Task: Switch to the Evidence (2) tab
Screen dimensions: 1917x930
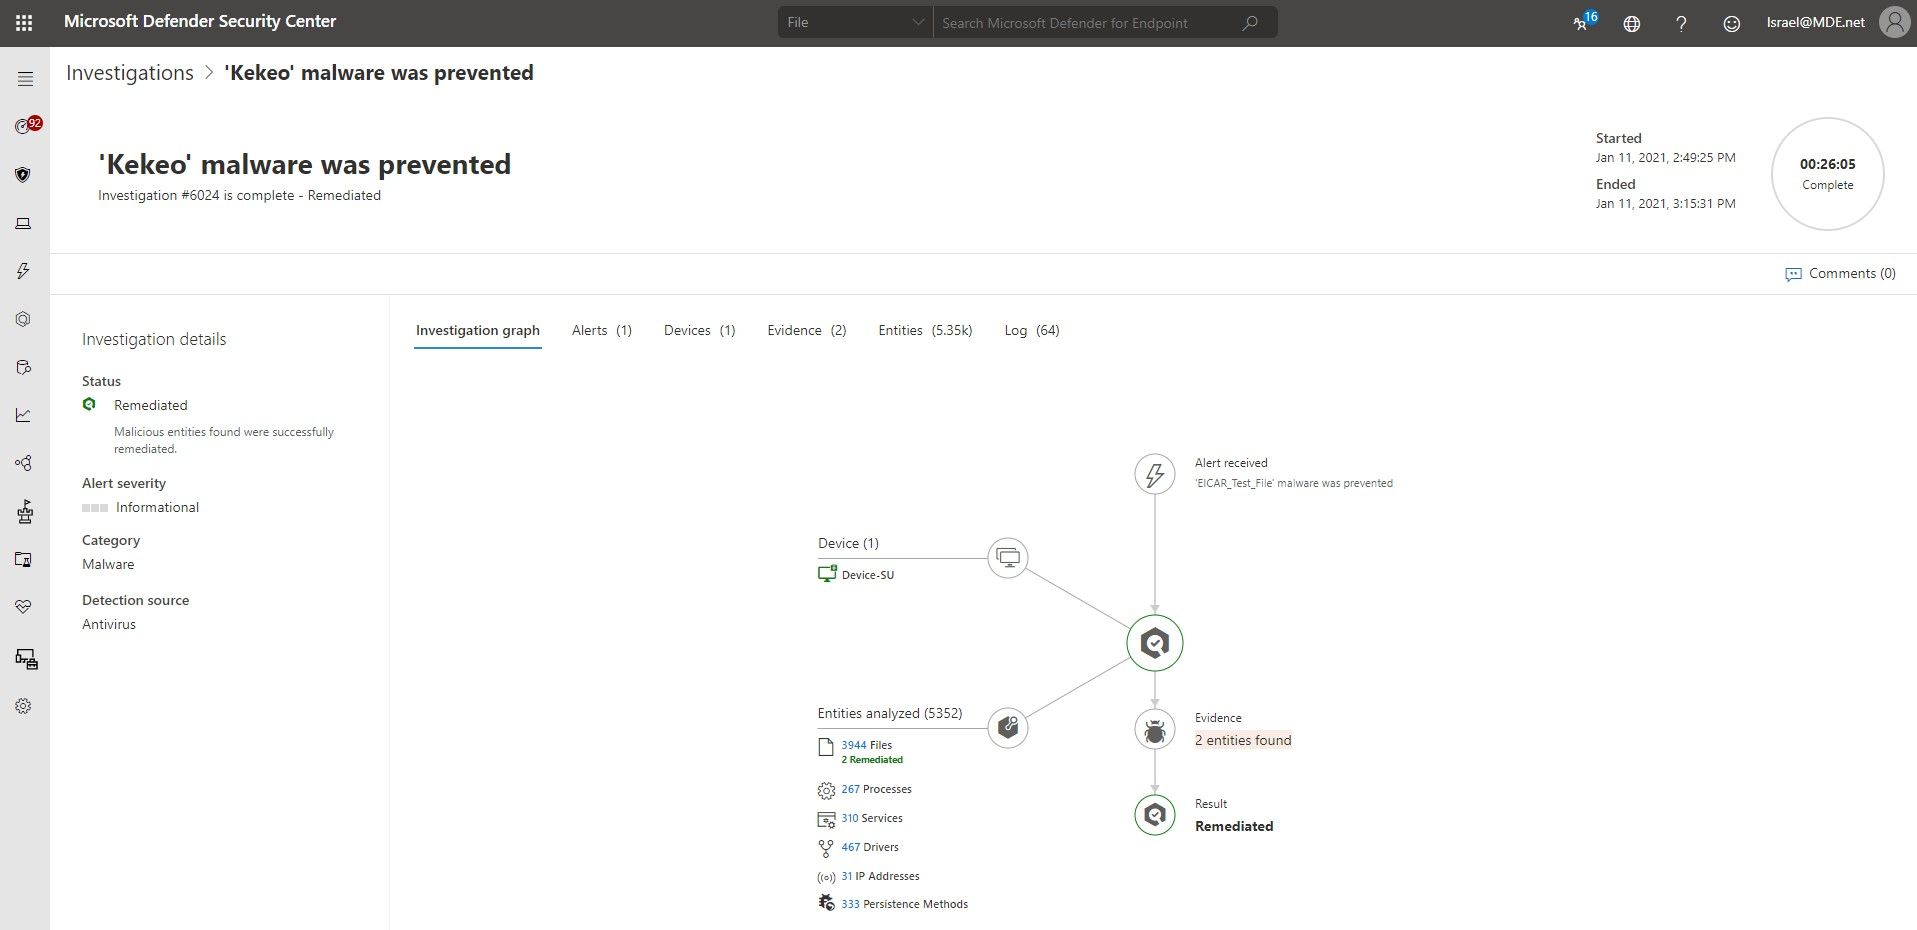Action: (807, 330)
